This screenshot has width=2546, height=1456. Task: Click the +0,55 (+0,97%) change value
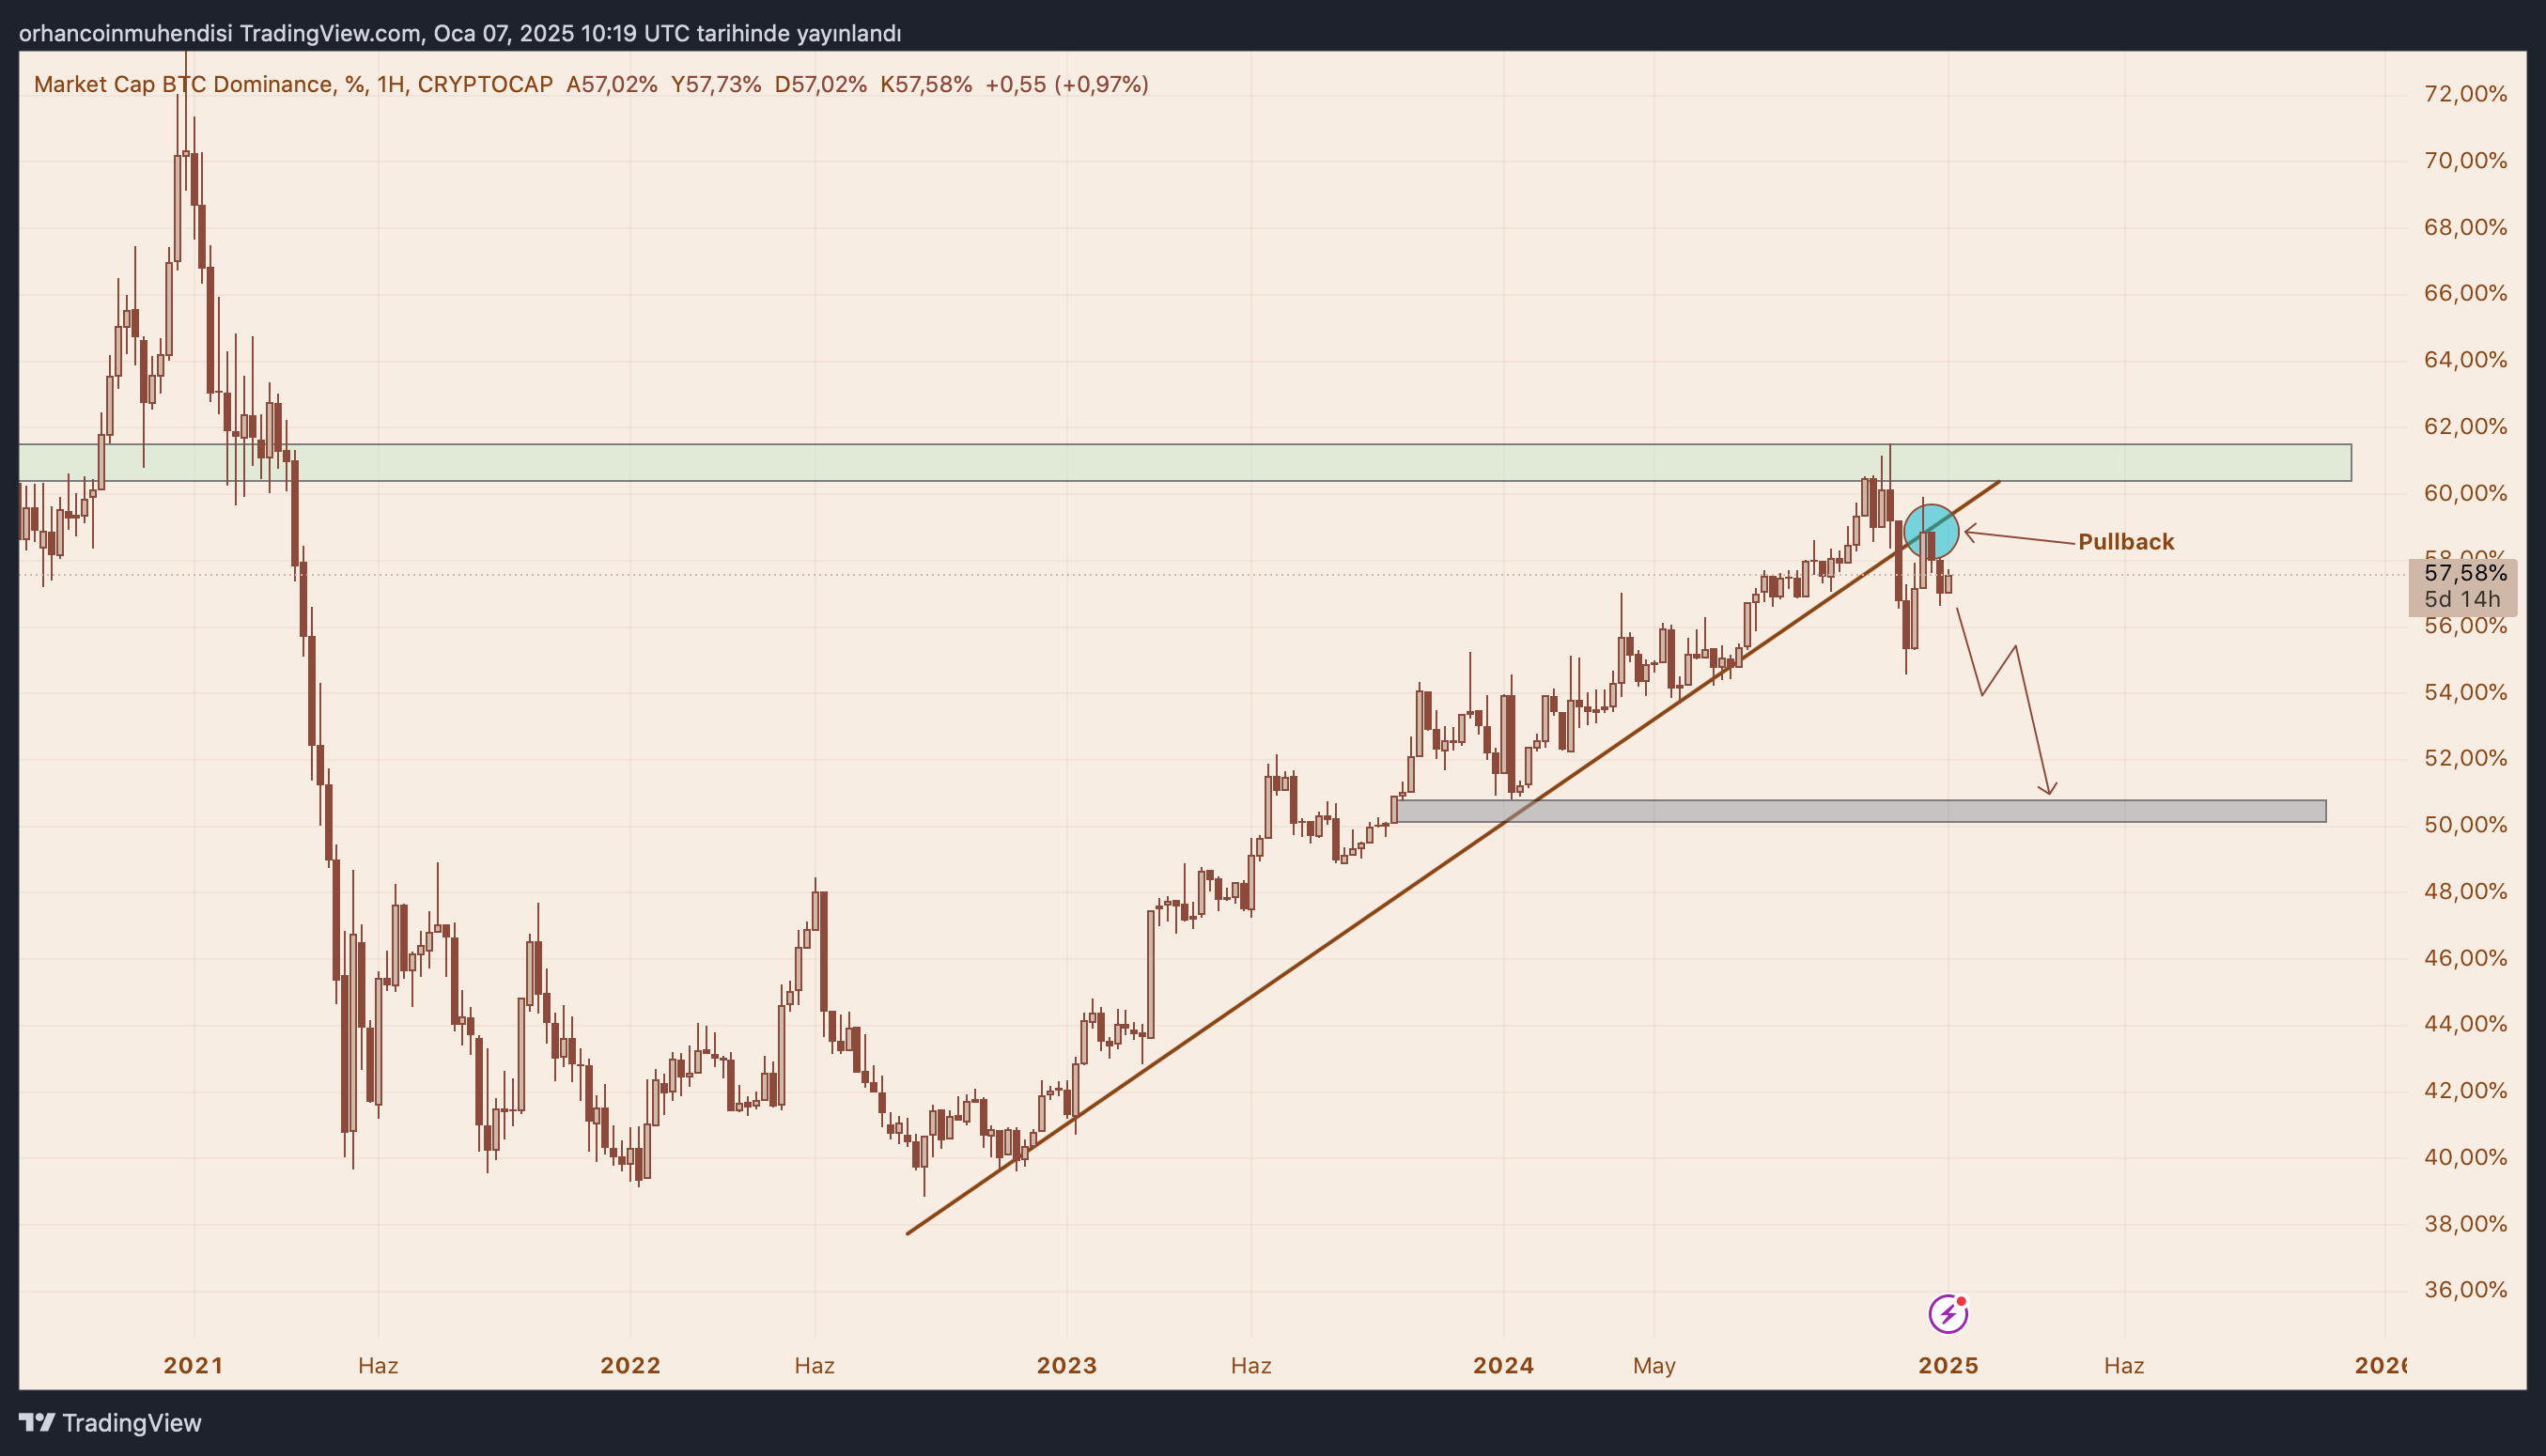pos(1066,84)
